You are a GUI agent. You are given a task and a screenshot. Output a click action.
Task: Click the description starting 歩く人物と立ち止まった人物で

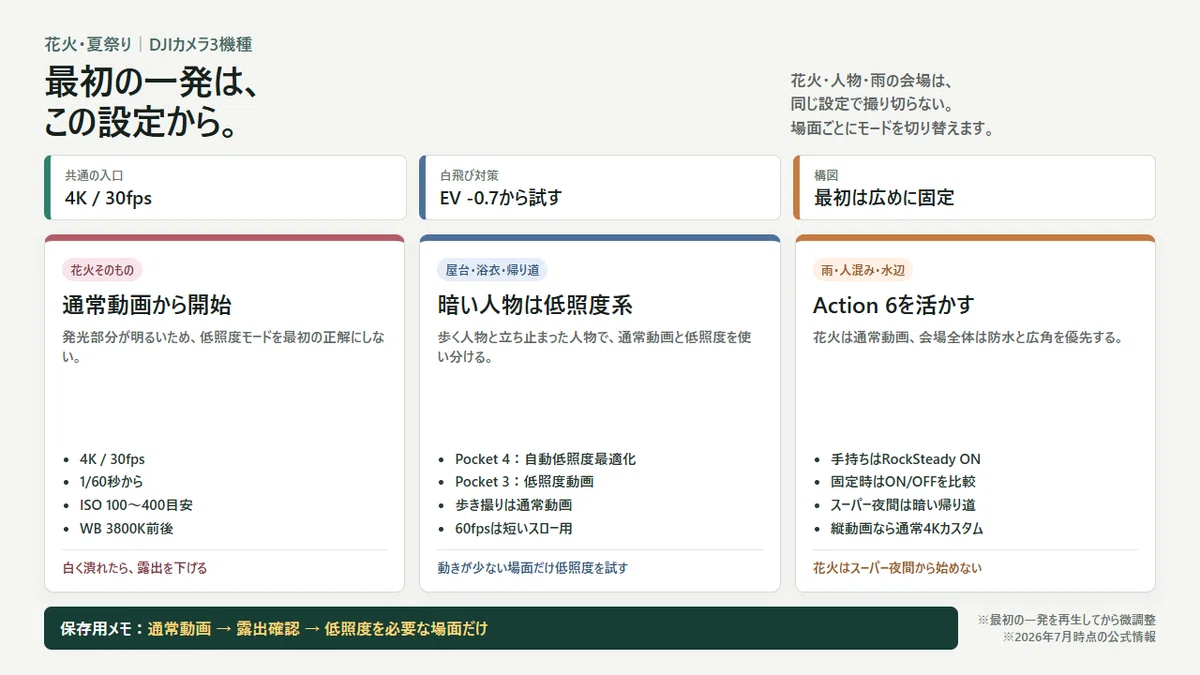click(x=594, y=347)
